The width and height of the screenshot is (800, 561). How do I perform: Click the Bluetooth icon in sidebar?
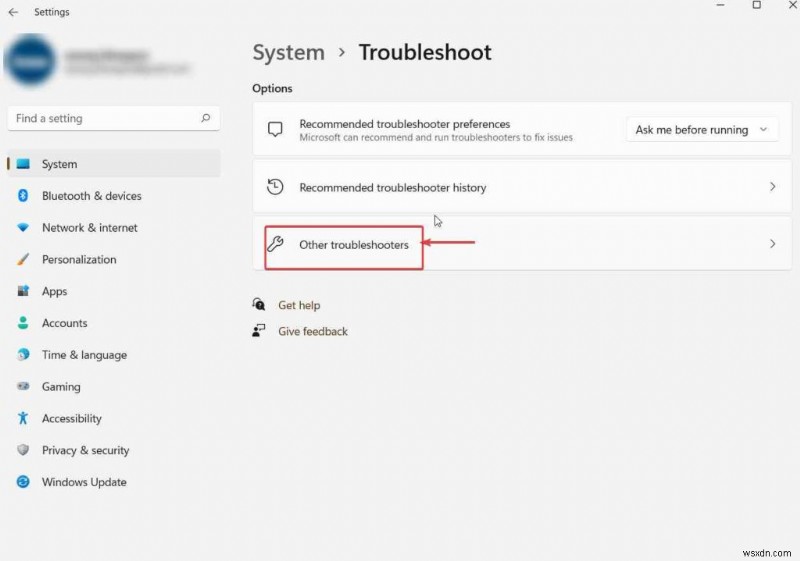23,195
